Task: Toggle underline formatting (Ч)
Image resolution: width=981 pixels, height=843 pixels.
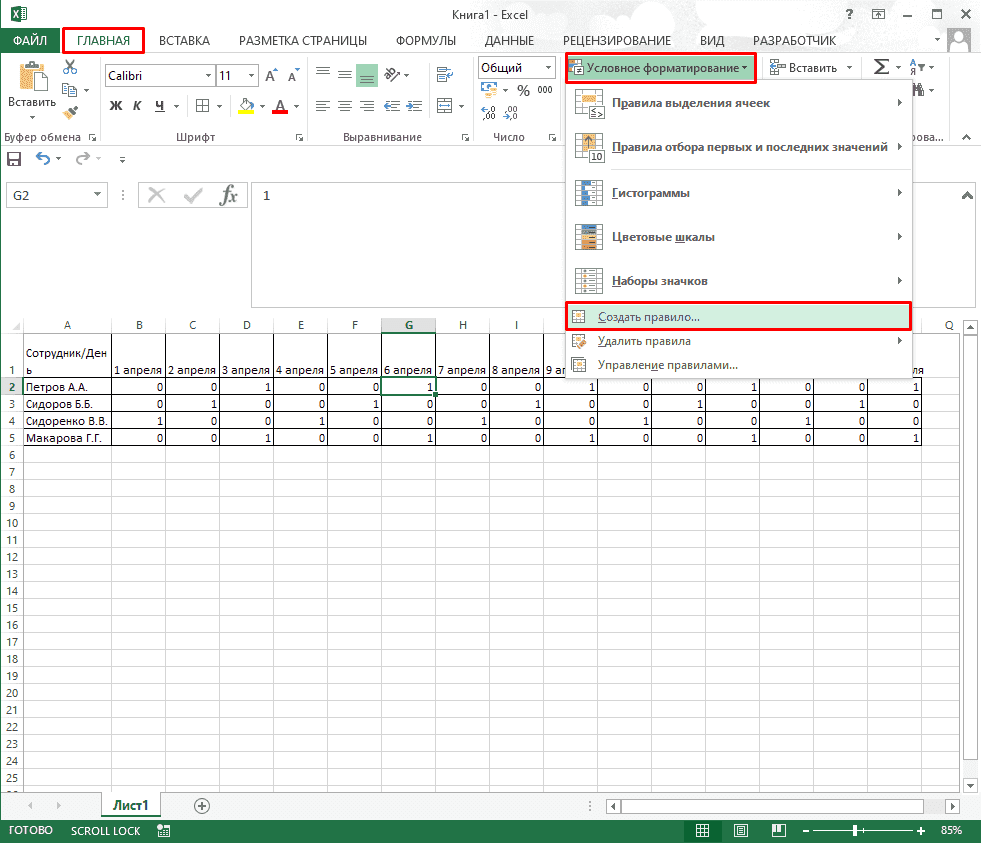Action: pyautogui.click(x=160, y=106)
